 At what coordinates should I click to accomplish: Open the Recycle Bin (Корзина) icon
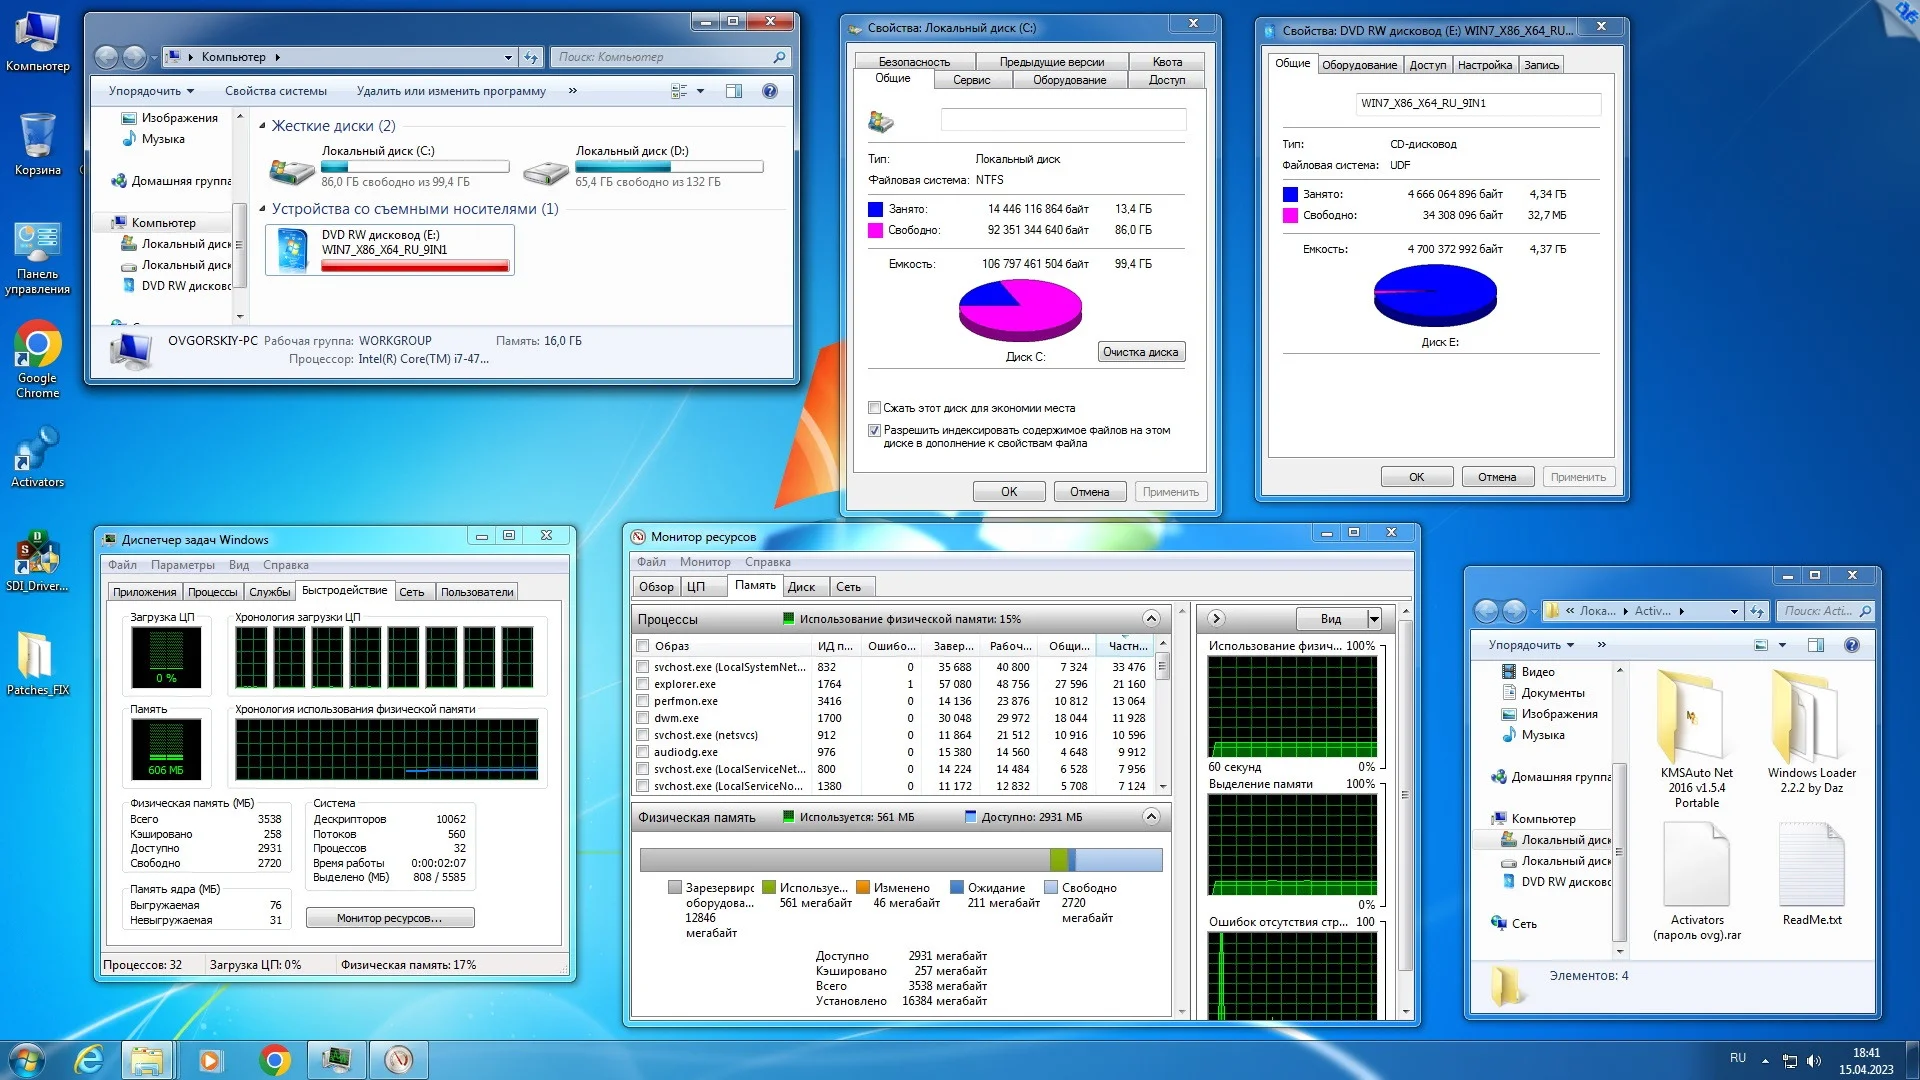pos(37,137)
